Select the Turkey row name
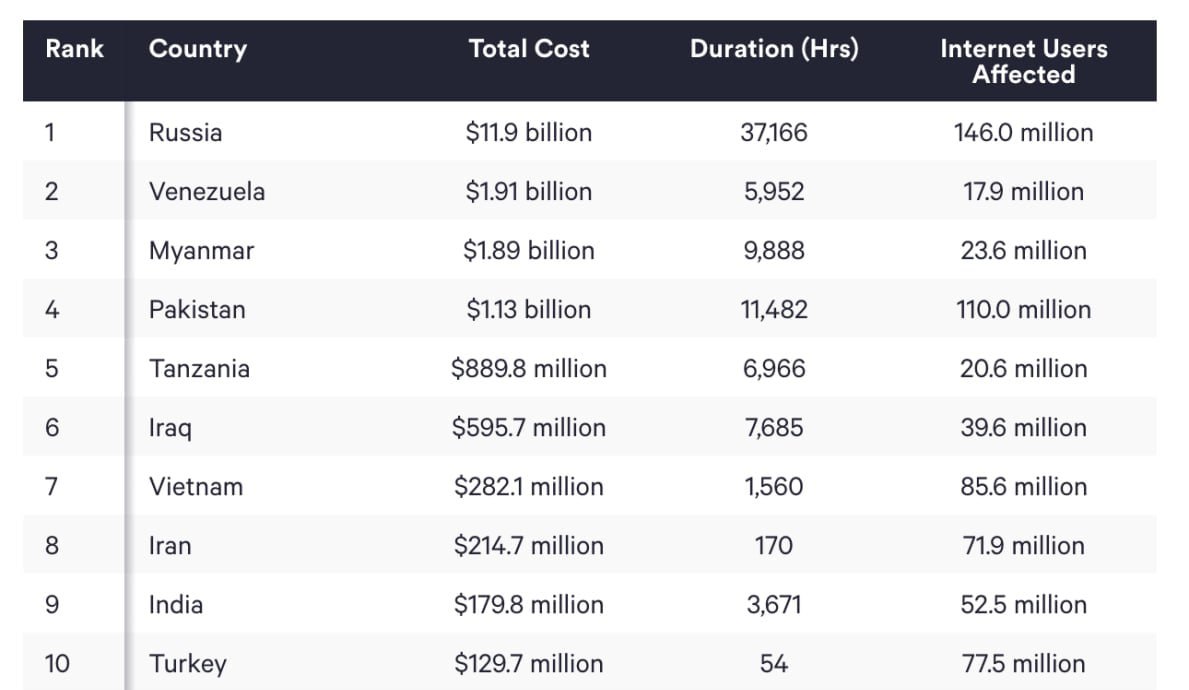Viewport: 1189px width, 690px height. click(x=187, y=664)
